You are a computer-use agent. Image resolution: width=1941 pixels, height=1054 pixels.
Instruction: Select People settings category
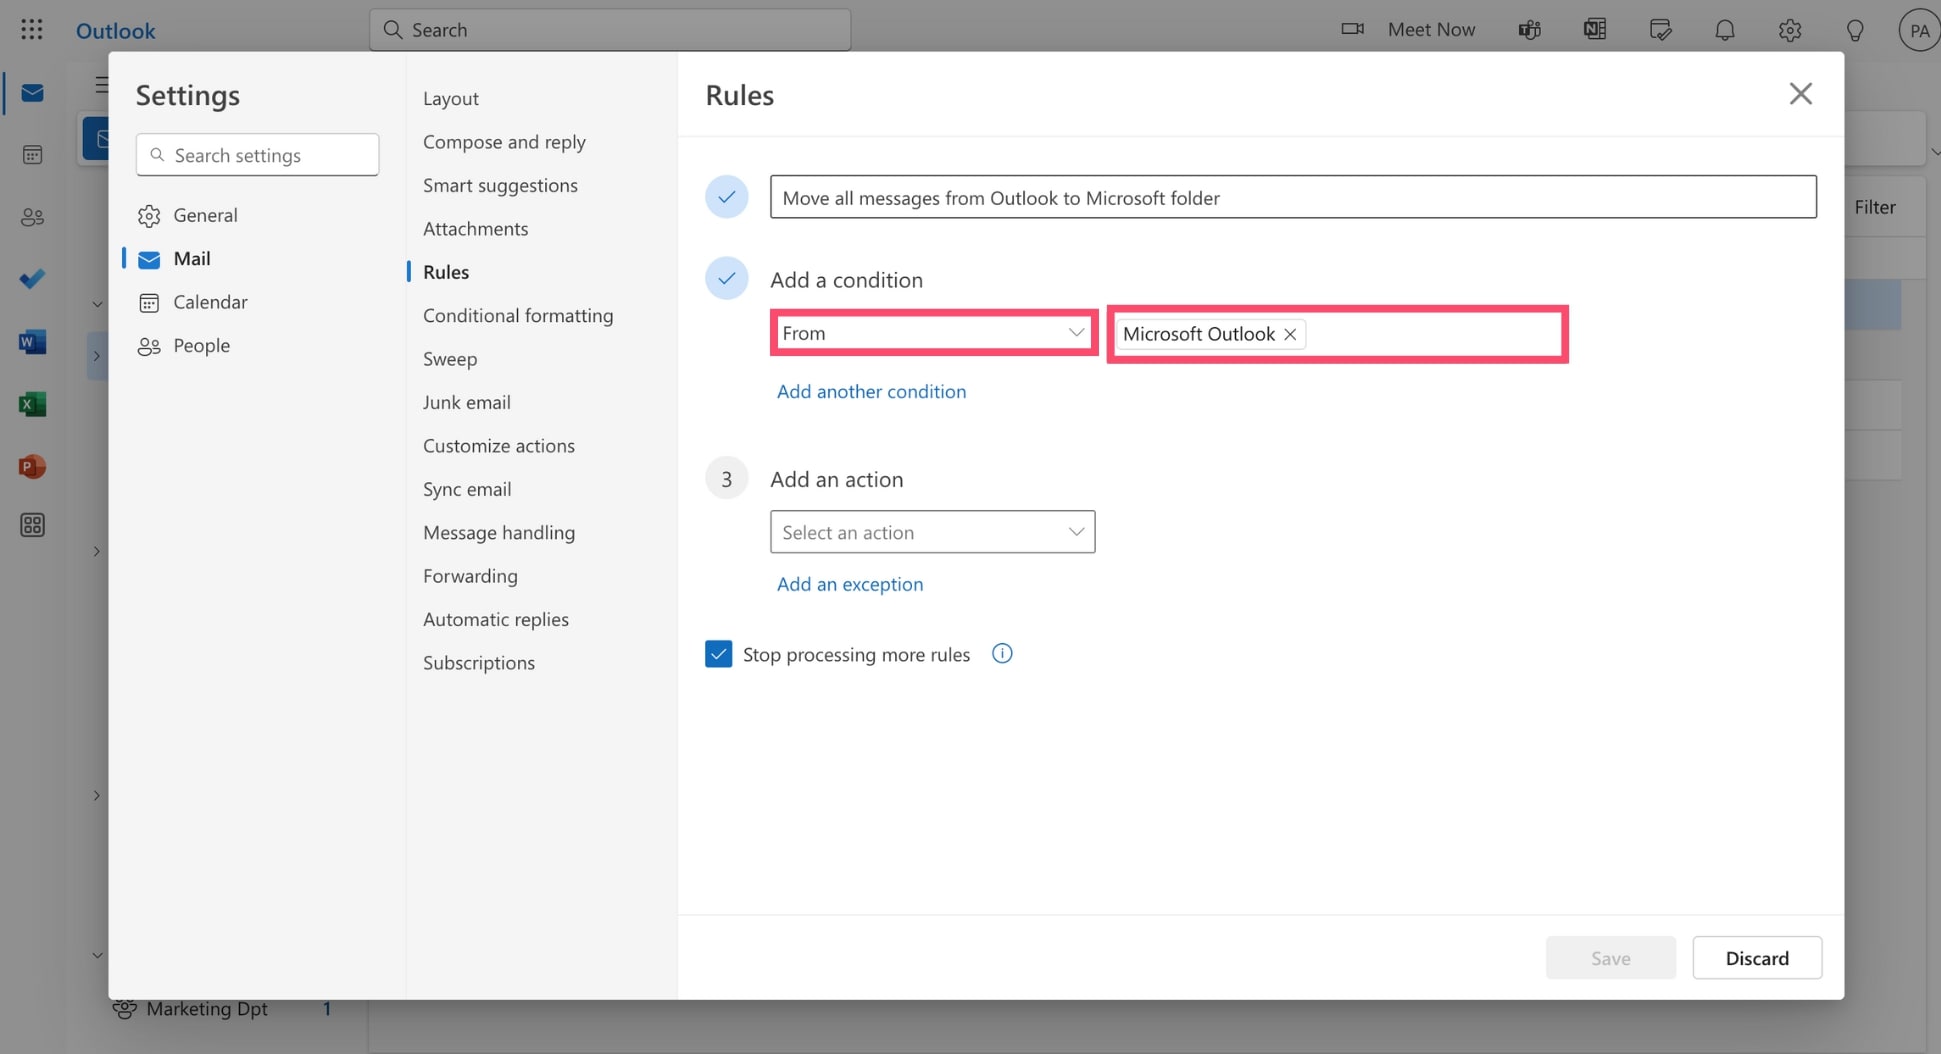point(201,345)
